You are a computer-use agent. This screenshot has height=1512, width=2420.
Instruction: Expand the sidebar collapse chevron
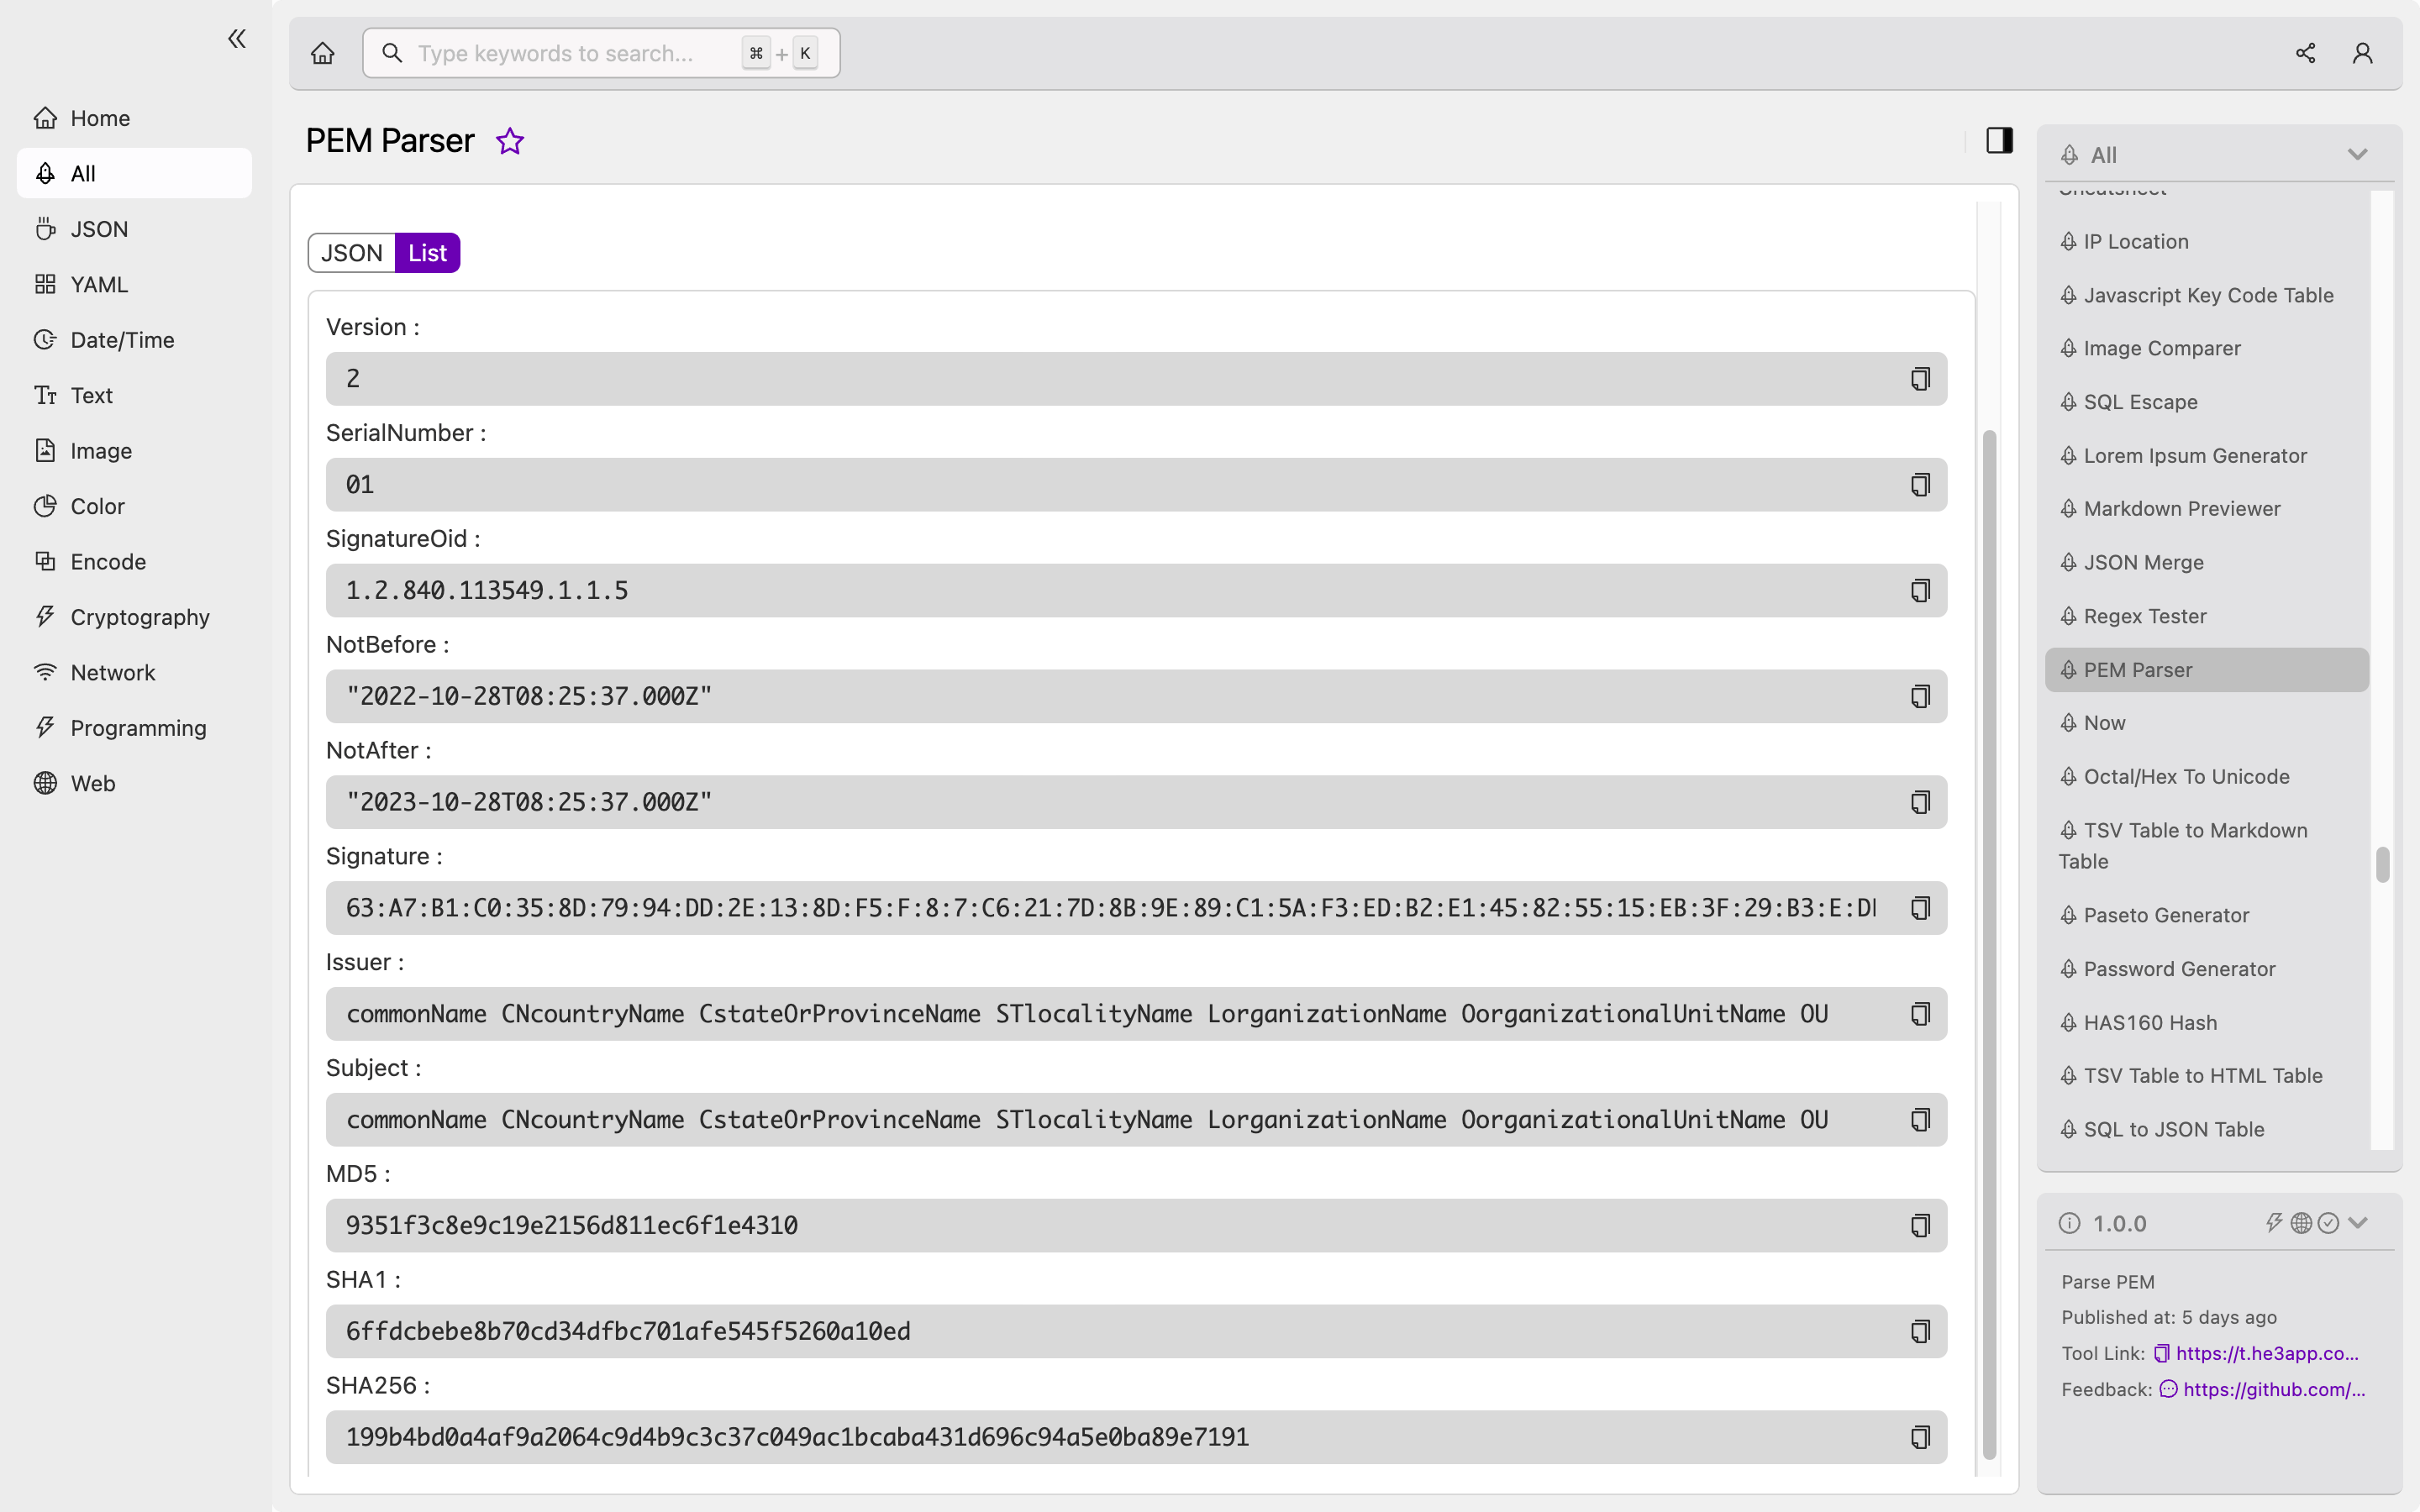click(237, 39)
